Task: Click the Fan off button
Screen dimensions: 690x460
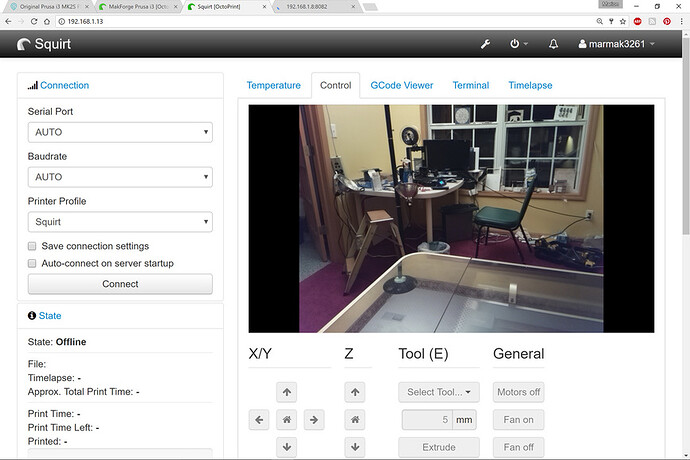Action: coord(518,447)
